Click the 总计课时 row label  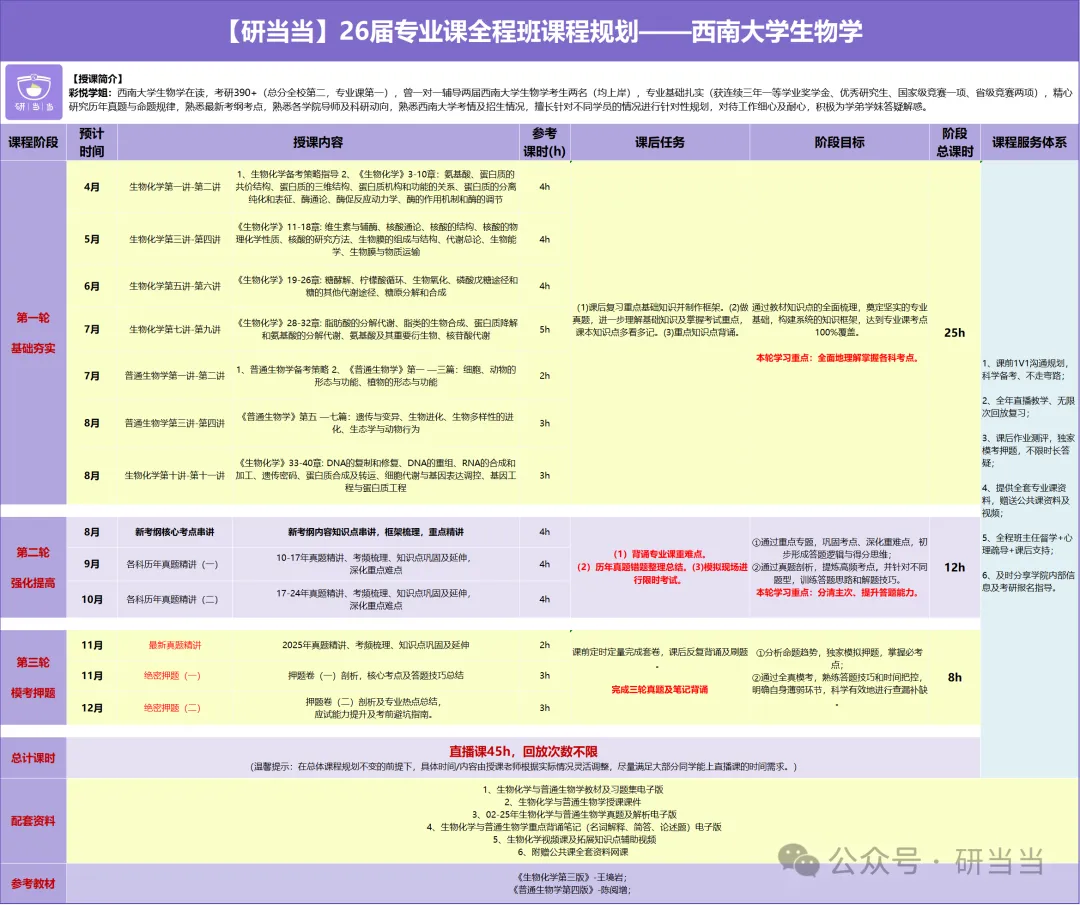(x=33, y=758)
